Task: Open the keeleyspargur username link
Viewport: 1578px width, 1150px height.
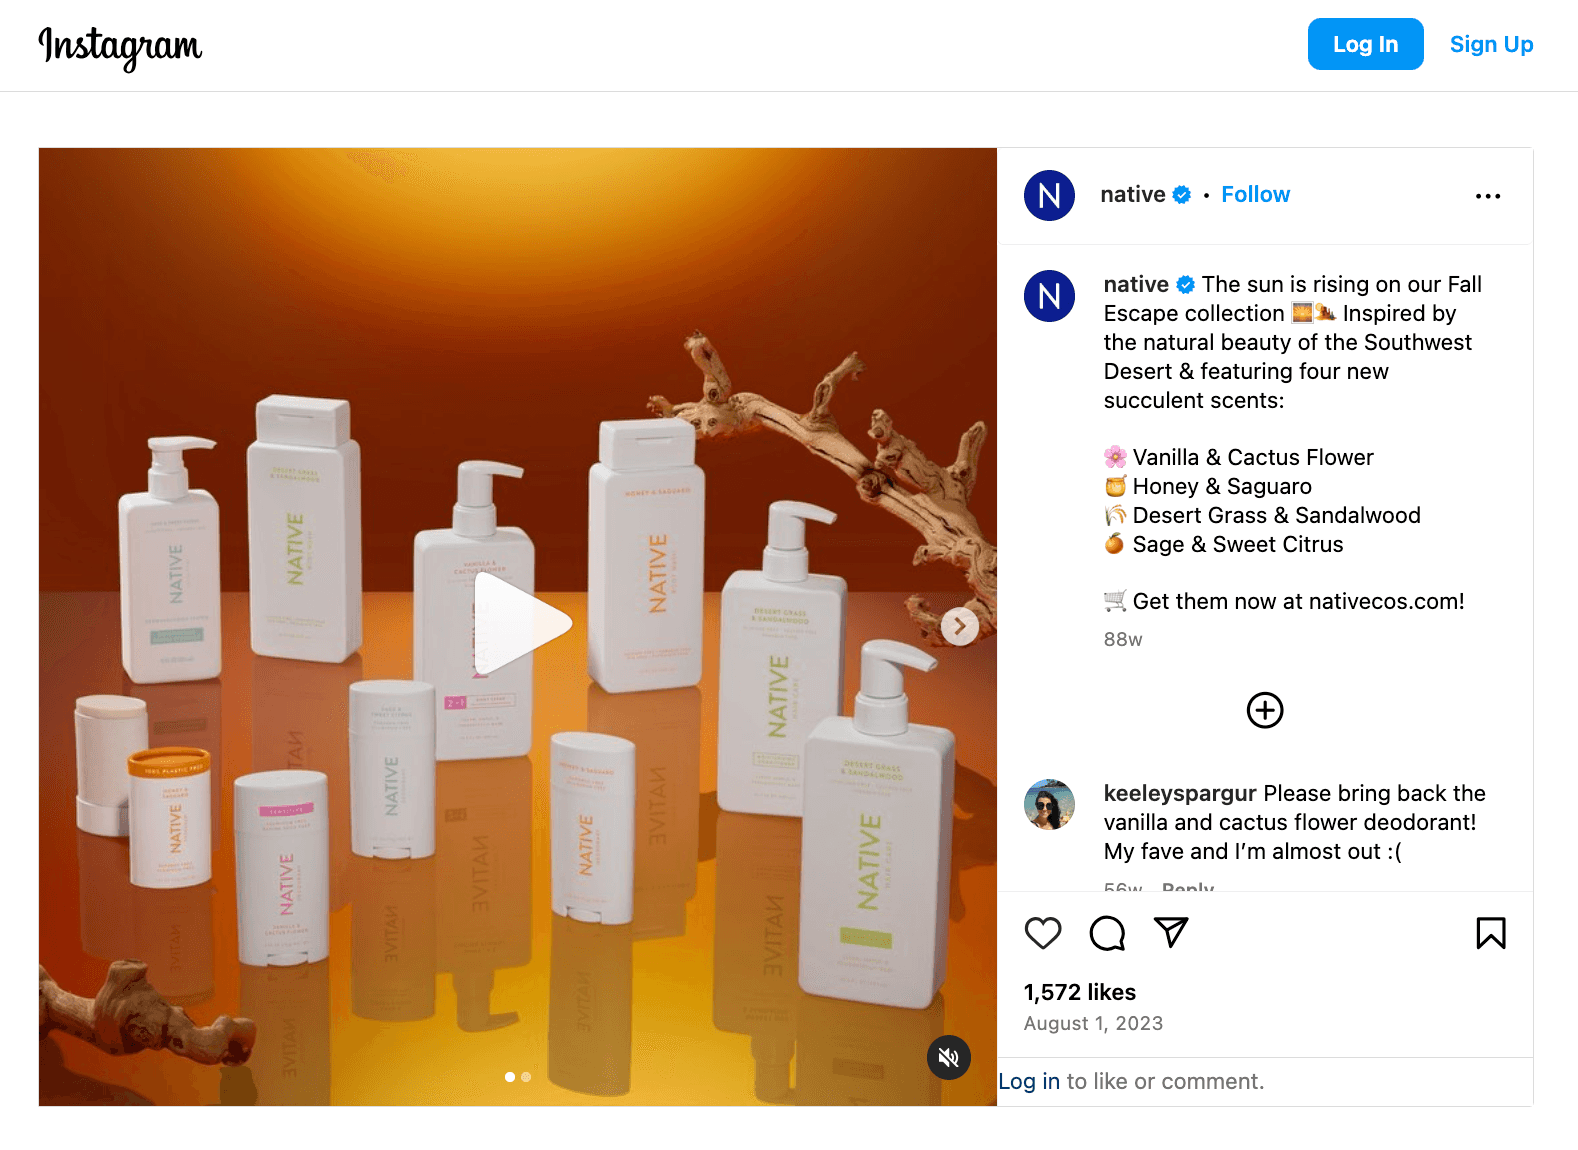Action: (1180, 793)
